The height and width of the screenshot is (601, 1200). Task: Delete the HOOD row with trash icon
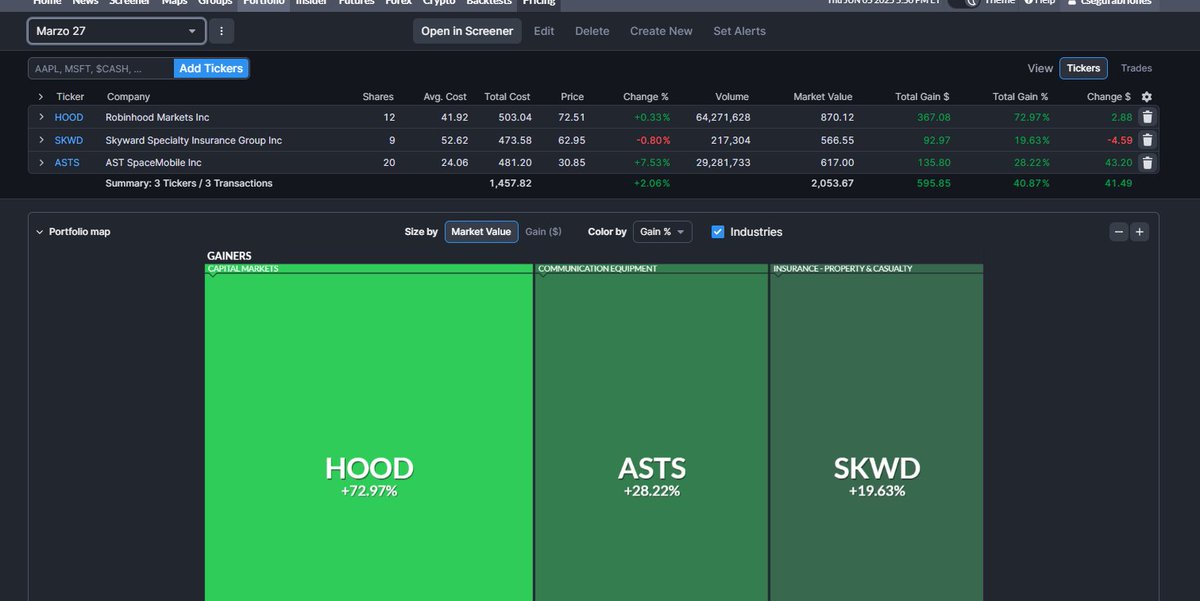pyautogui.click(x=1147, y=117)
